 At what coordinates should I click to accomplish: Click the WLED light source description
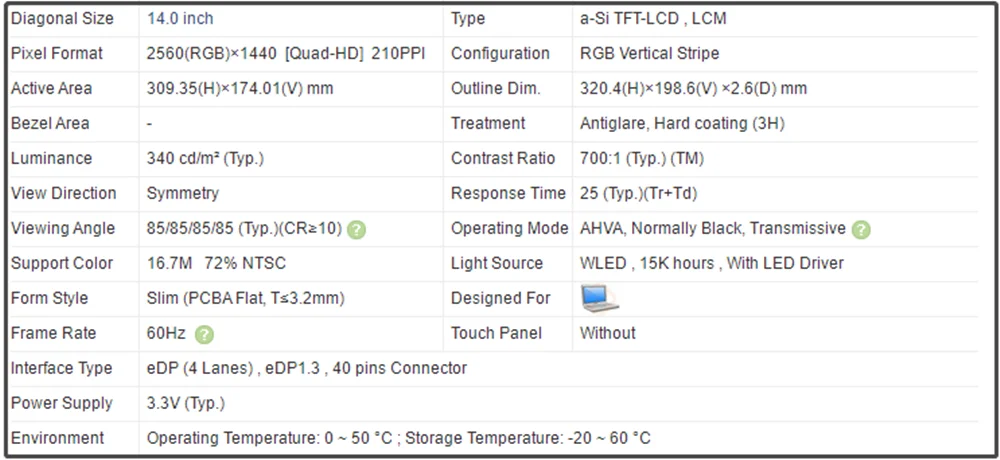[711, 264]
